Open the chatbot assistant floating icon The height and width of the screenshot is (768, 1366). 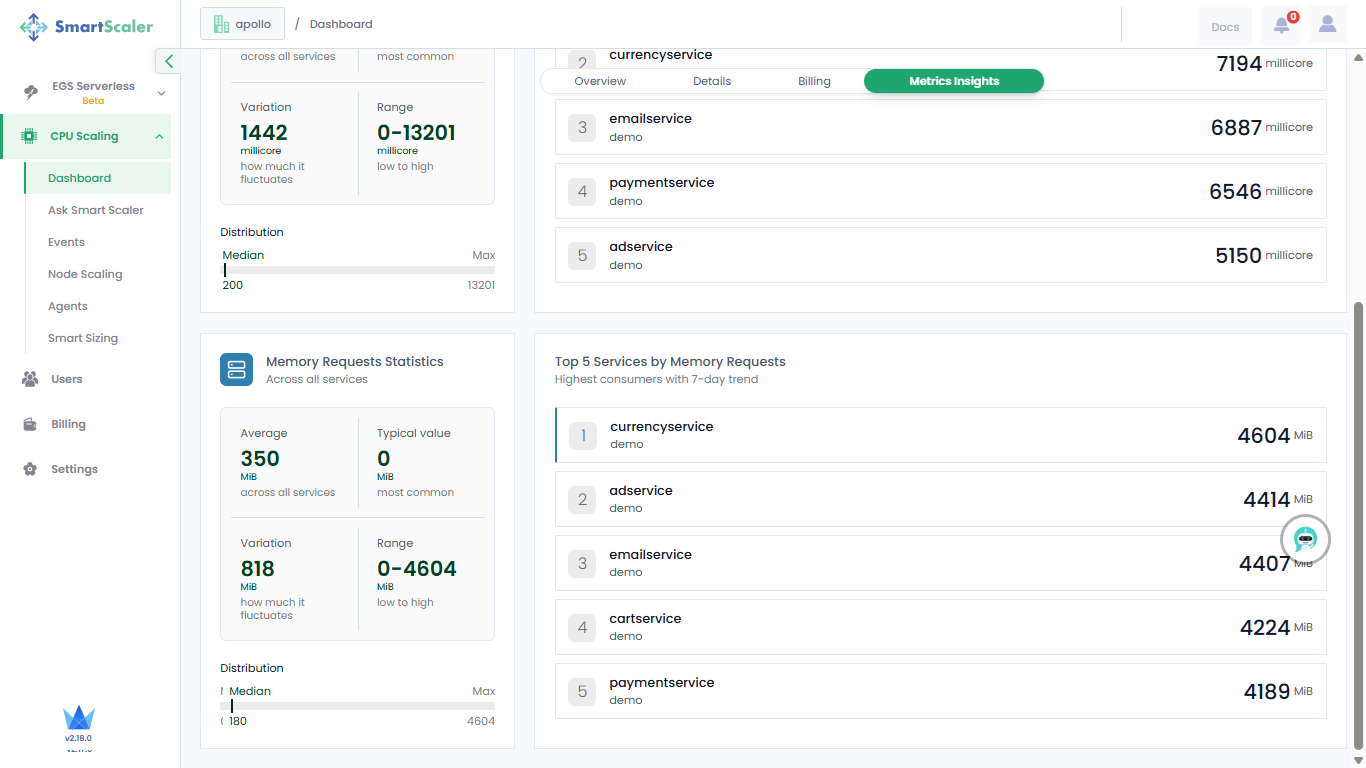pyautogui.click(x=1305, y=540)
